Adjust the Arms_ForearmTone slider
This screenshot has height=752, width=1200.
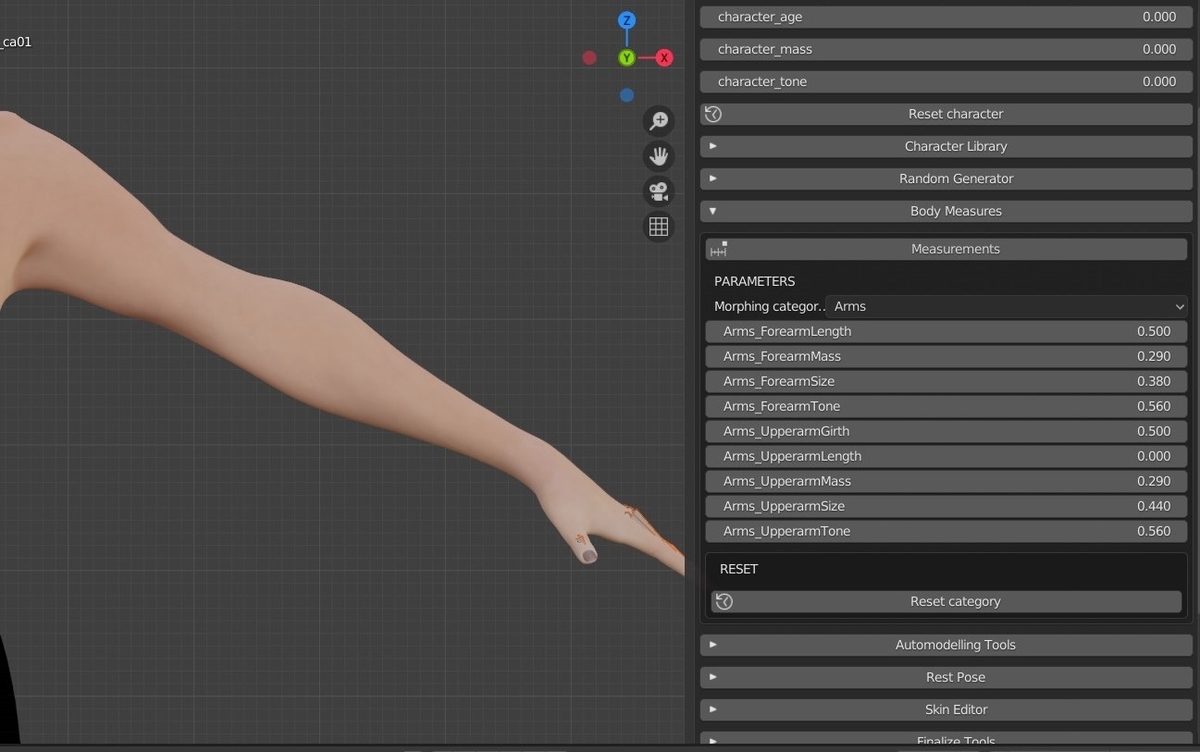coord(946,406)
